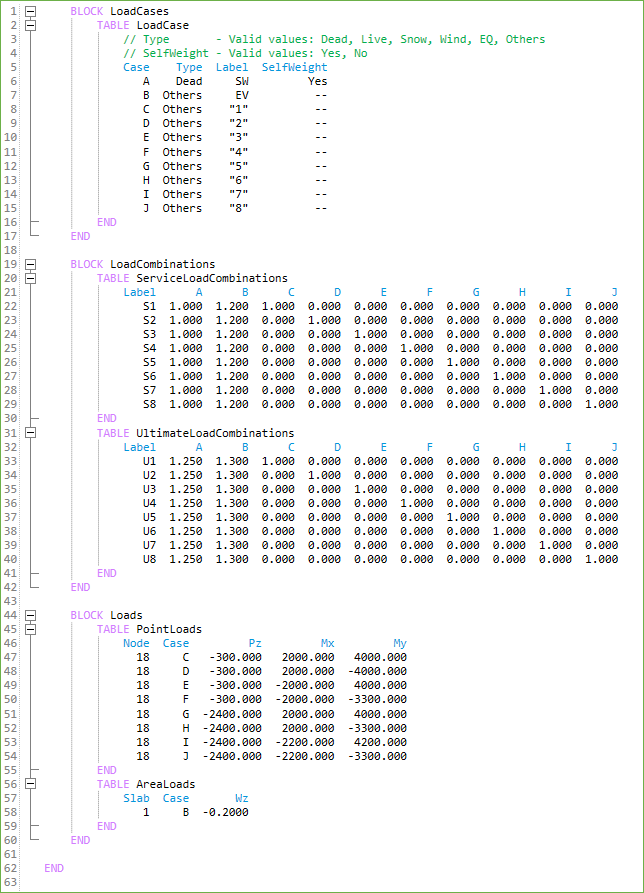Fold the TABLE AreaLoads section
The width and height of the screenshot is (644, 893).
(x=30, y=784)
